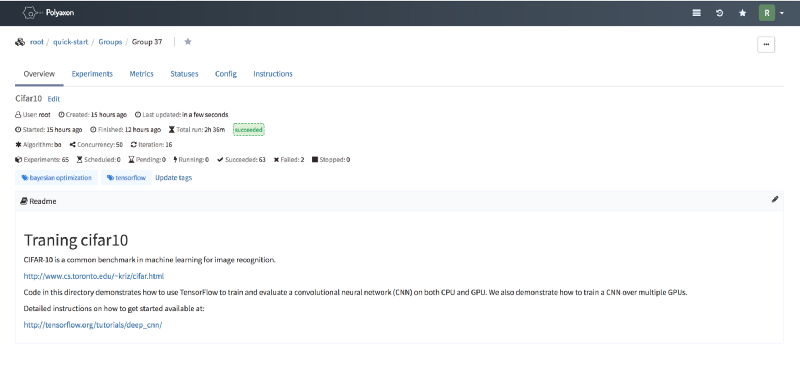Click Update tags link
Screen dimensions: 800x366
coord(173,178)
